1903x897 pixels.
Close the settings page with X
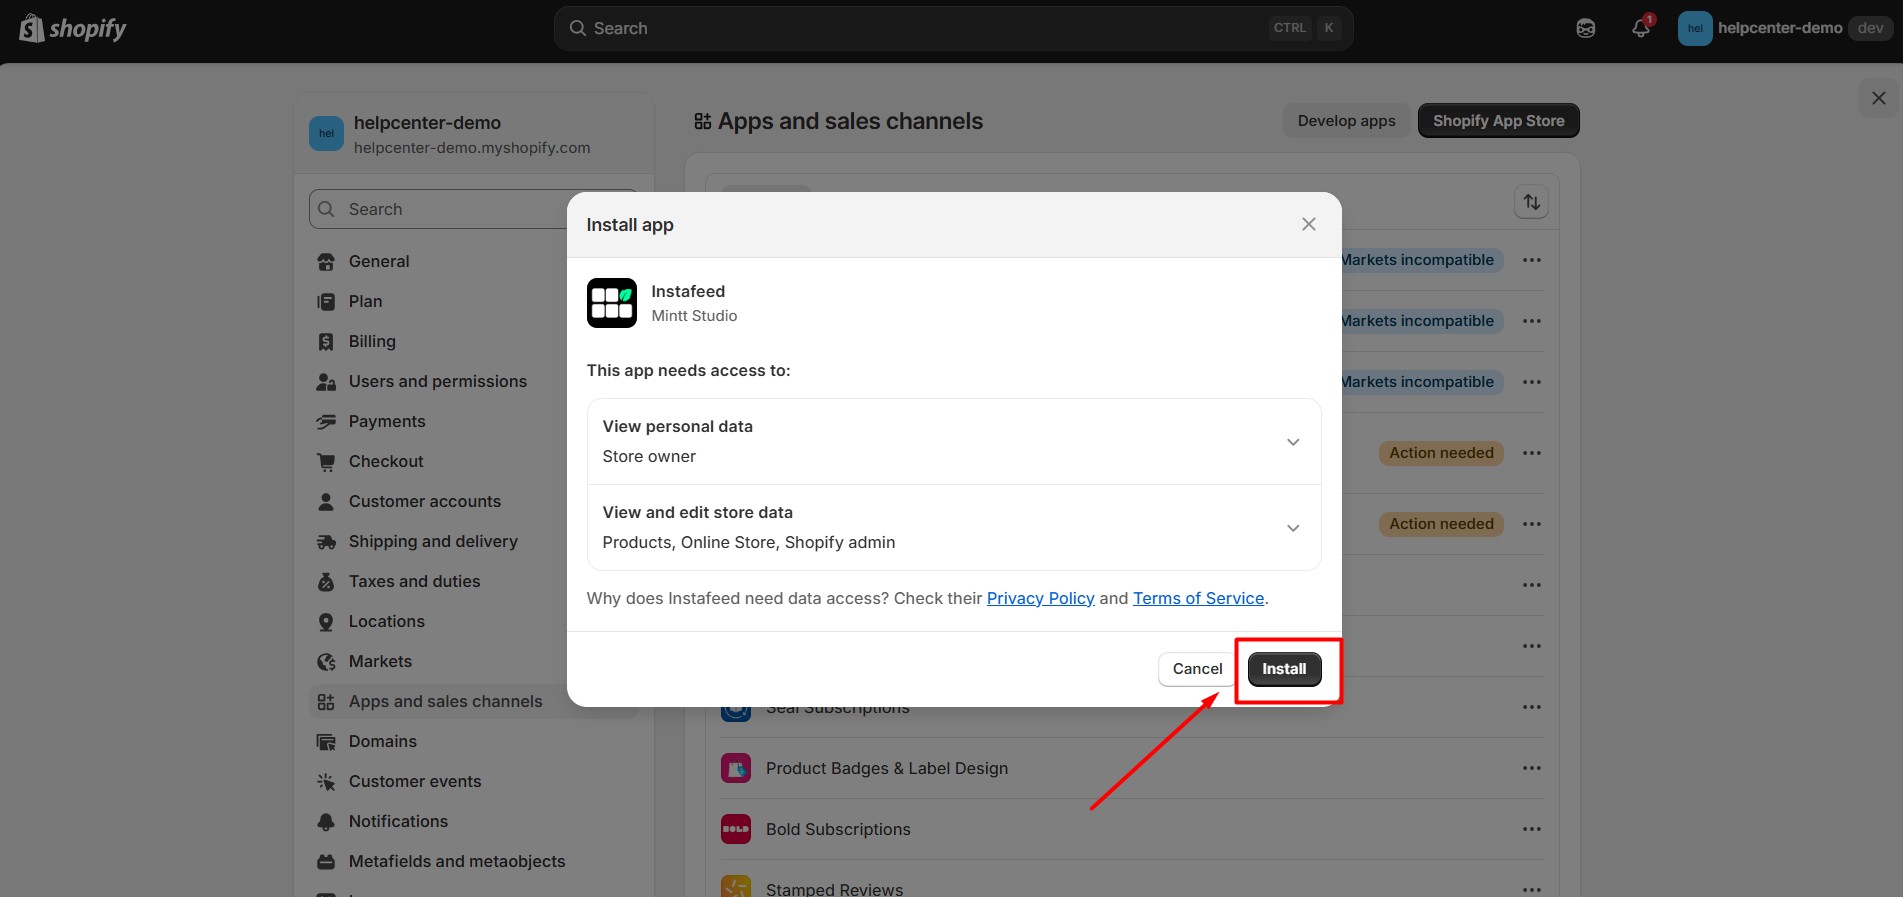click(x=1878, y=98)
